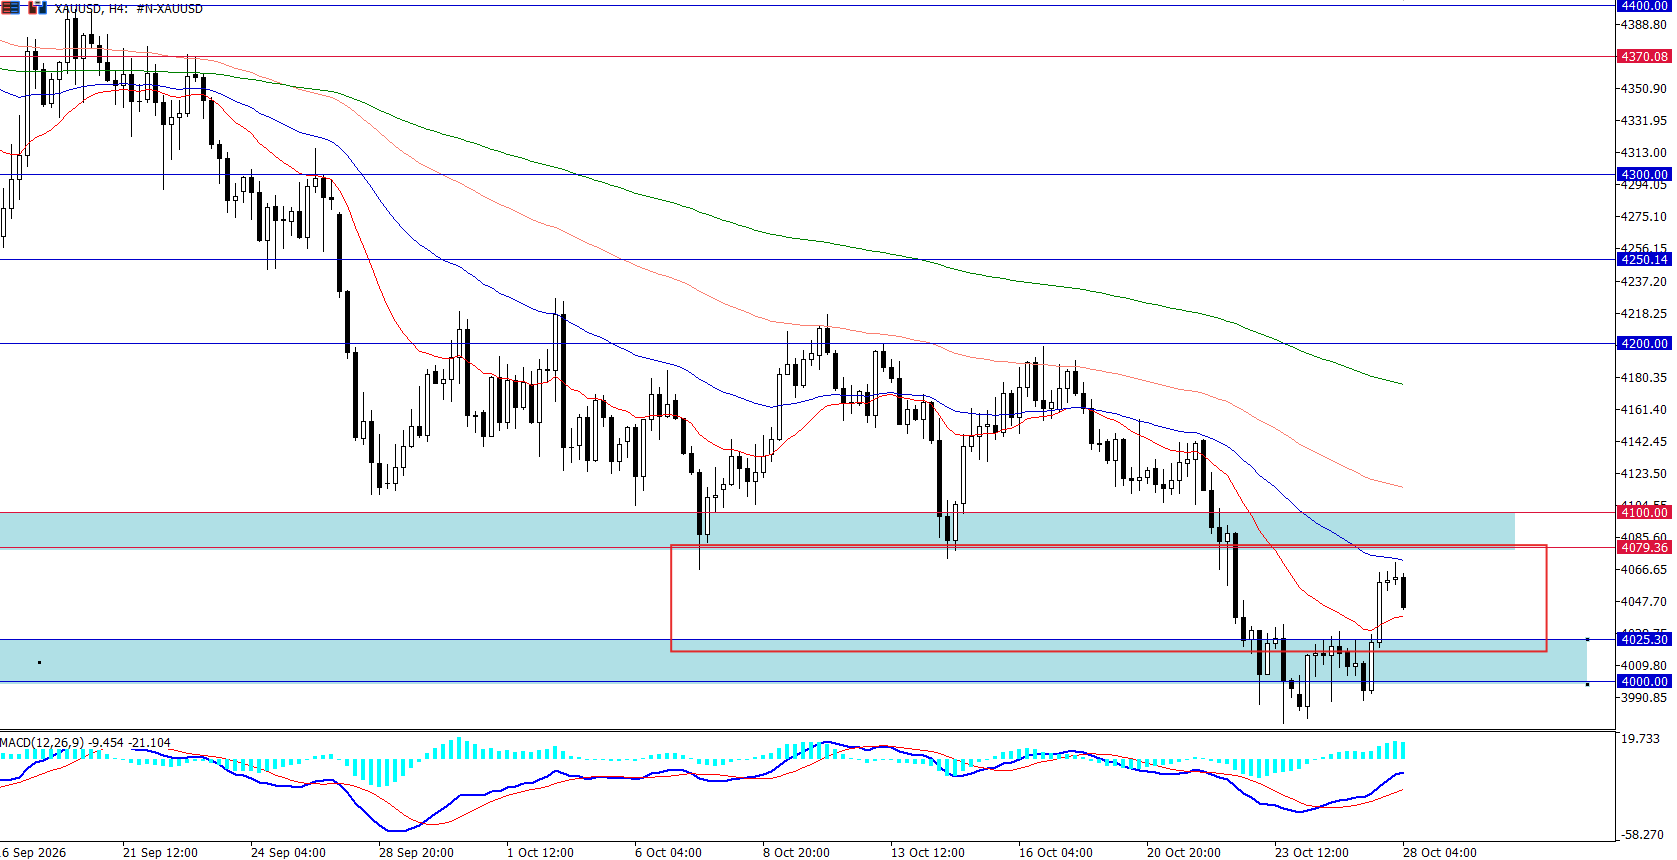Select the 1 Oct 12:00 time label
This screenshot has height=860, width=1677.
[x=540, y=853]
